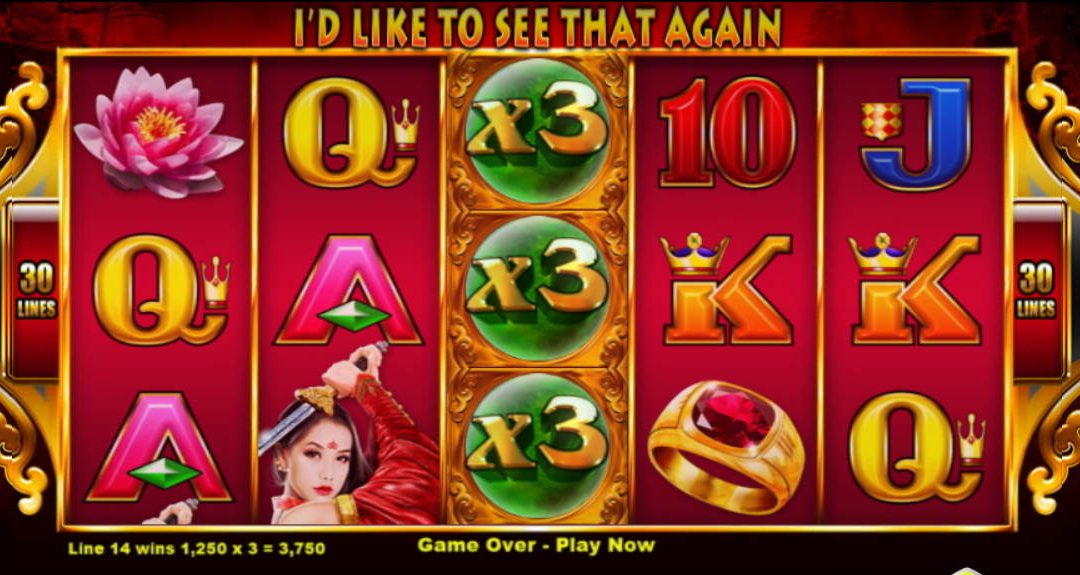
Task: Select the top green x3 multiplier orb
Action: (537, 131)
